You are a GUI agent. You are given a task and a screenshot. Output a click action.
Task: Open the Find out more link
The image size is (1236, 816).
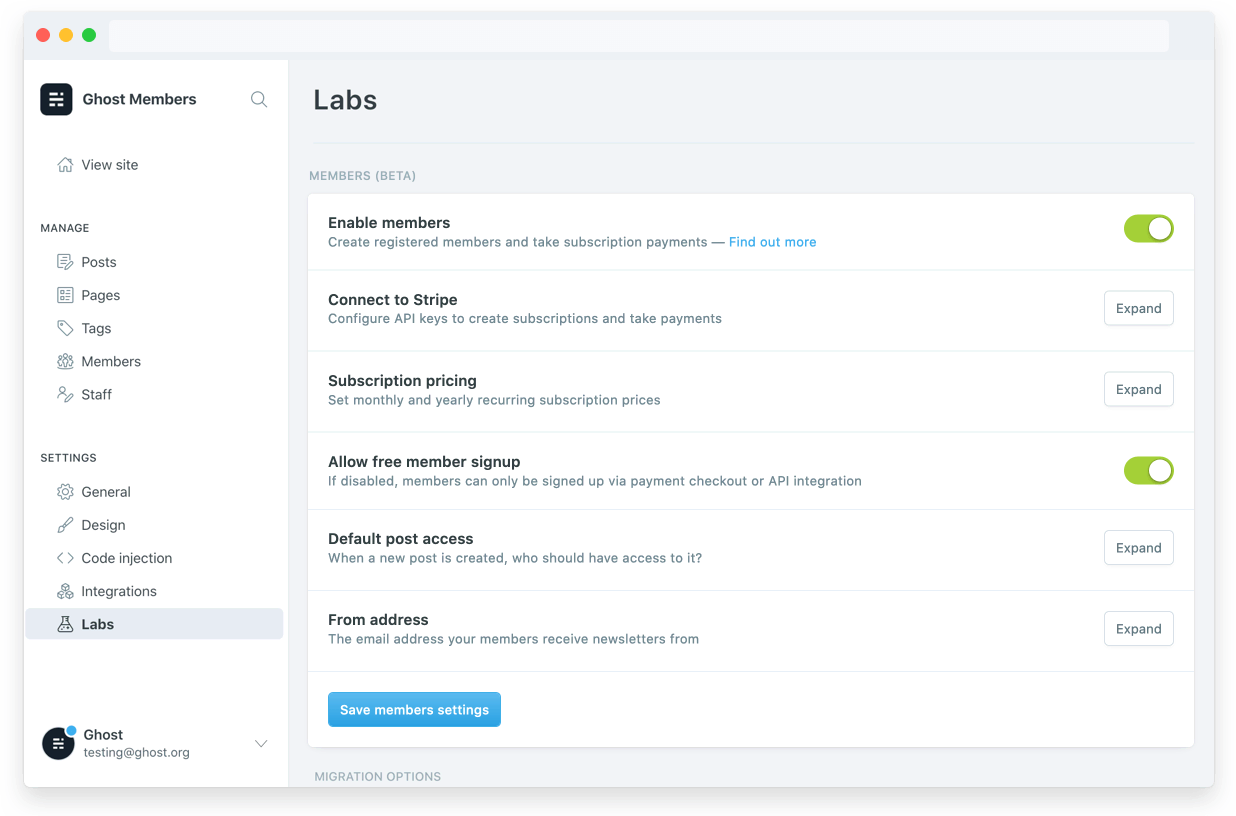[x=772, y=241]
